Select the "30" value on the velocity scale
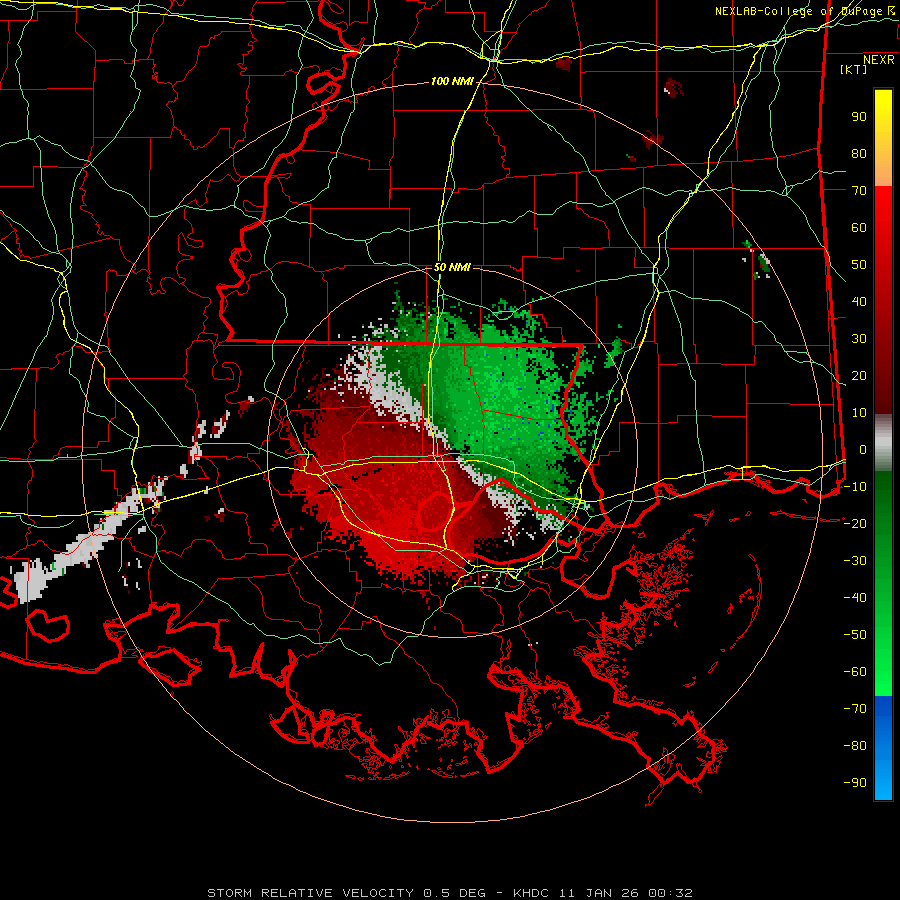Screen dimensions: 900x900 click(859, 339)
